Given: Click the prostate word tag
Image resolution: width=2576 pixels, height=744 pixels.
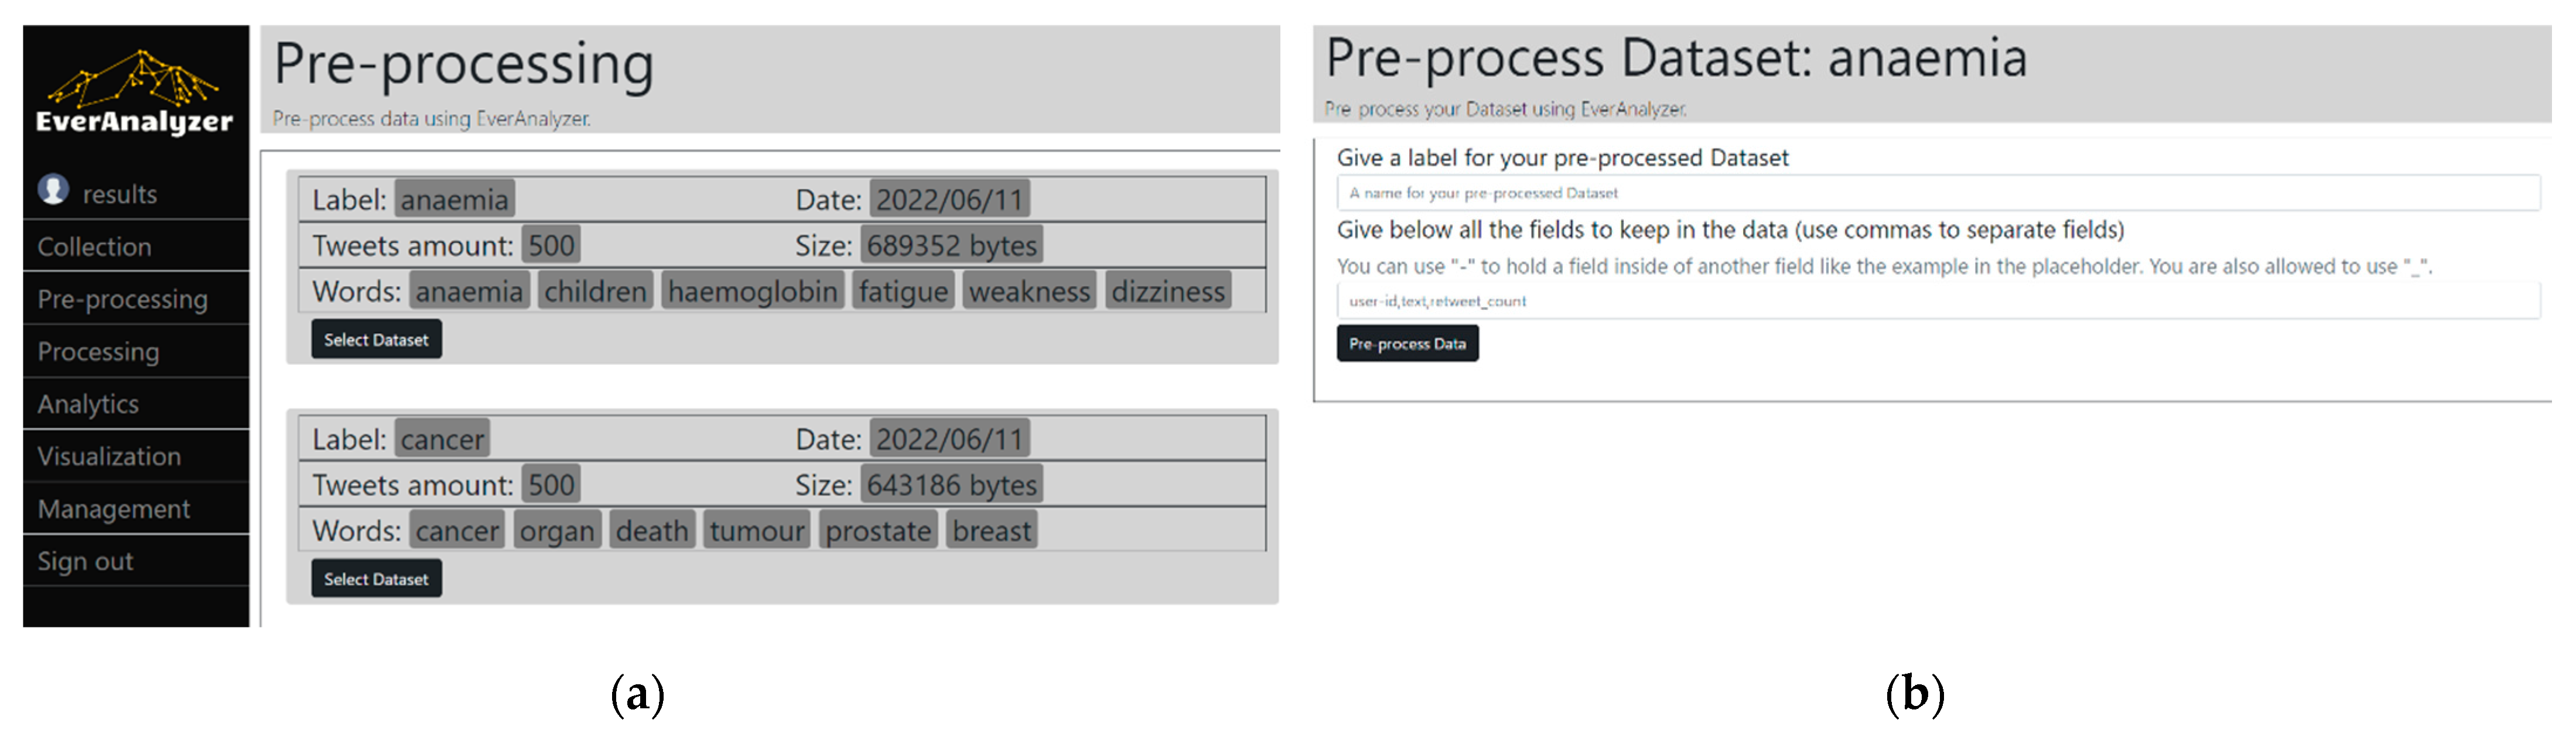Looking at the screenshot, I should tap(877, 531).
